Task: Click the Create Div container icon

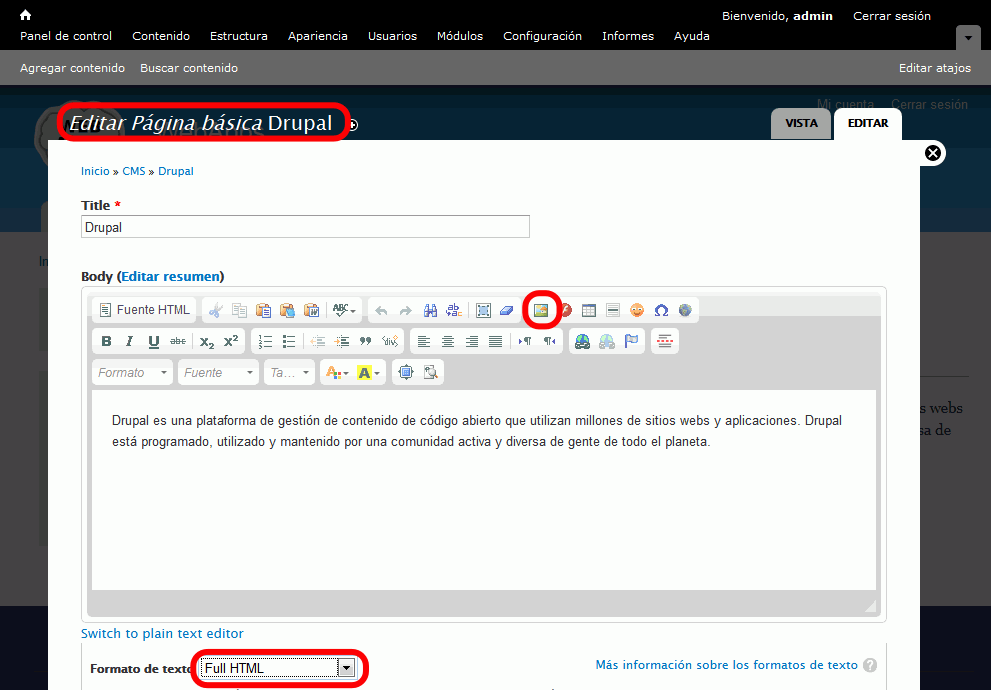Action: (x=389, y=341)
